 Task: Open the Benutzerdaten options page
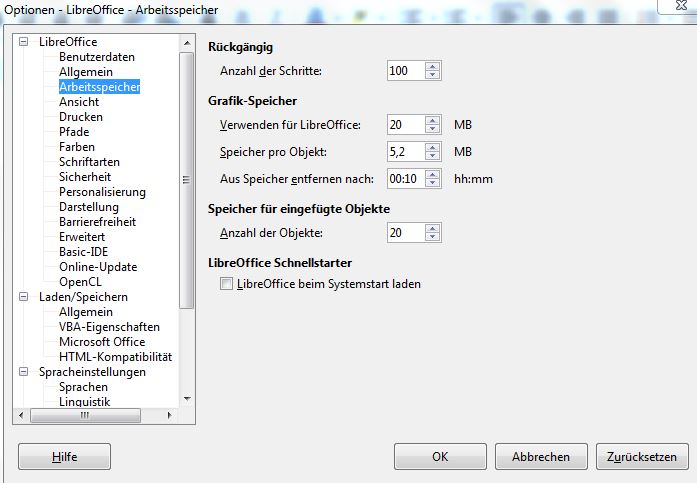tap(96, 57)
